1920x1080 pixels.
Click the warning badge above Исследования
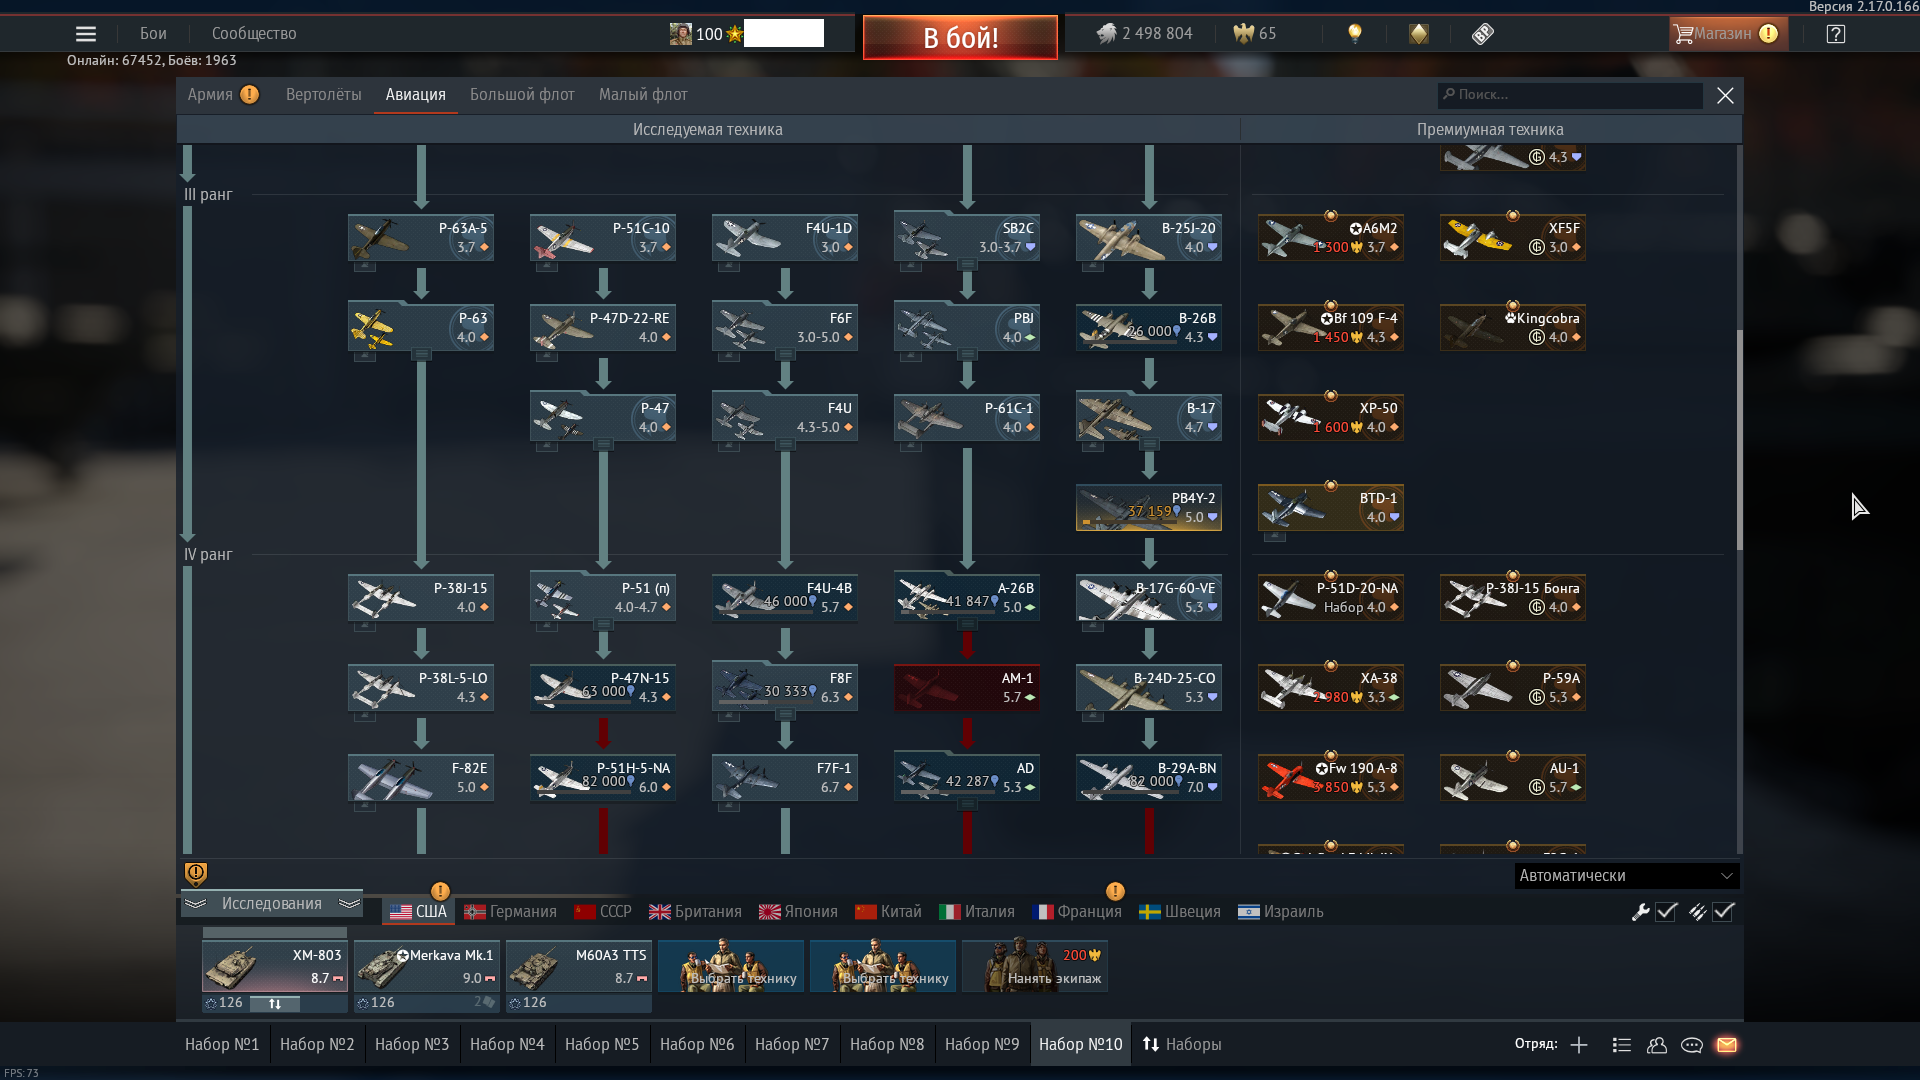pos(196,874)
